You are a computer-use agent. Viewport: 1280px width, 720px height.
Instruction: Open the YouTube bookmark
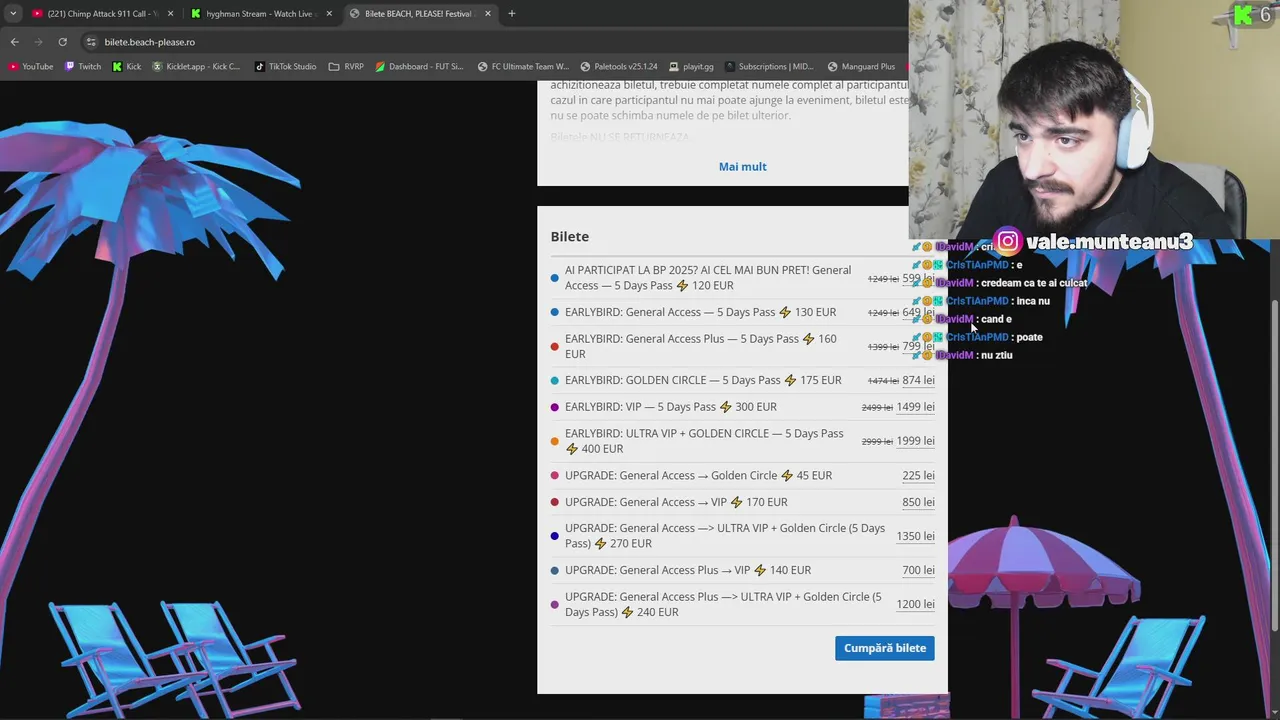(31, 67)
